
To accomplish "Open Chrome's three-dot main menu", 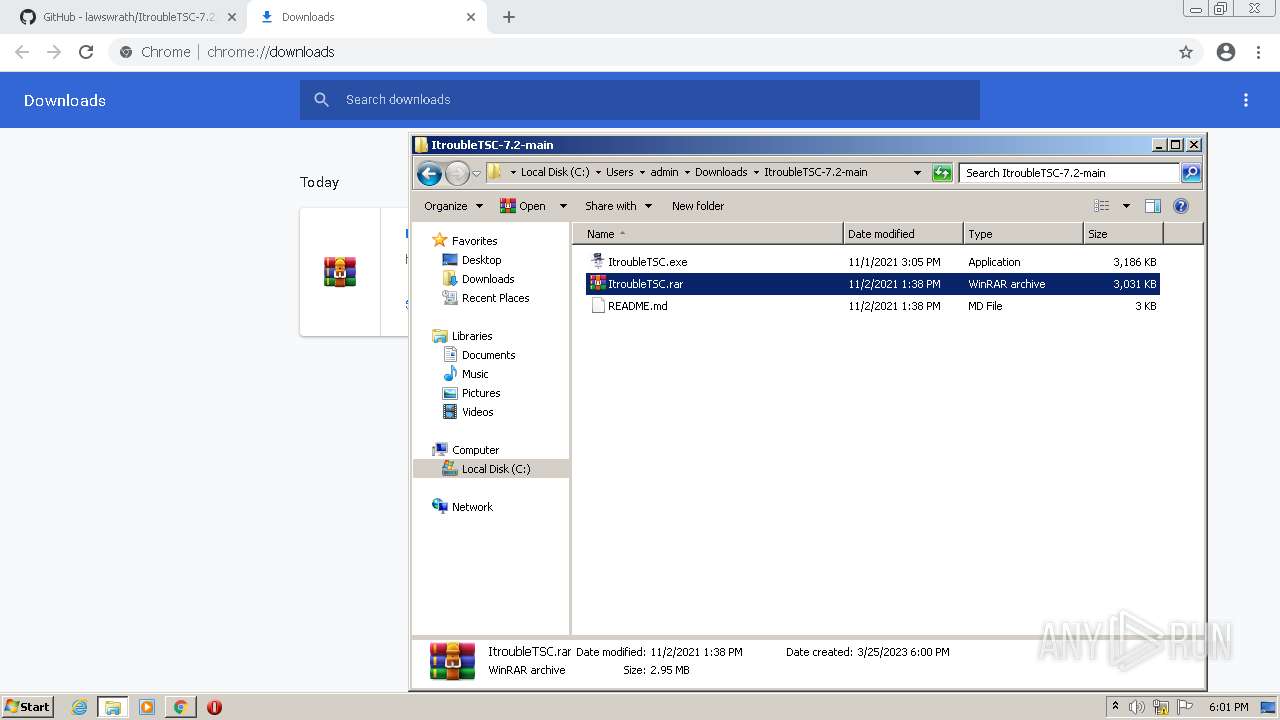I will (1259, 52).
